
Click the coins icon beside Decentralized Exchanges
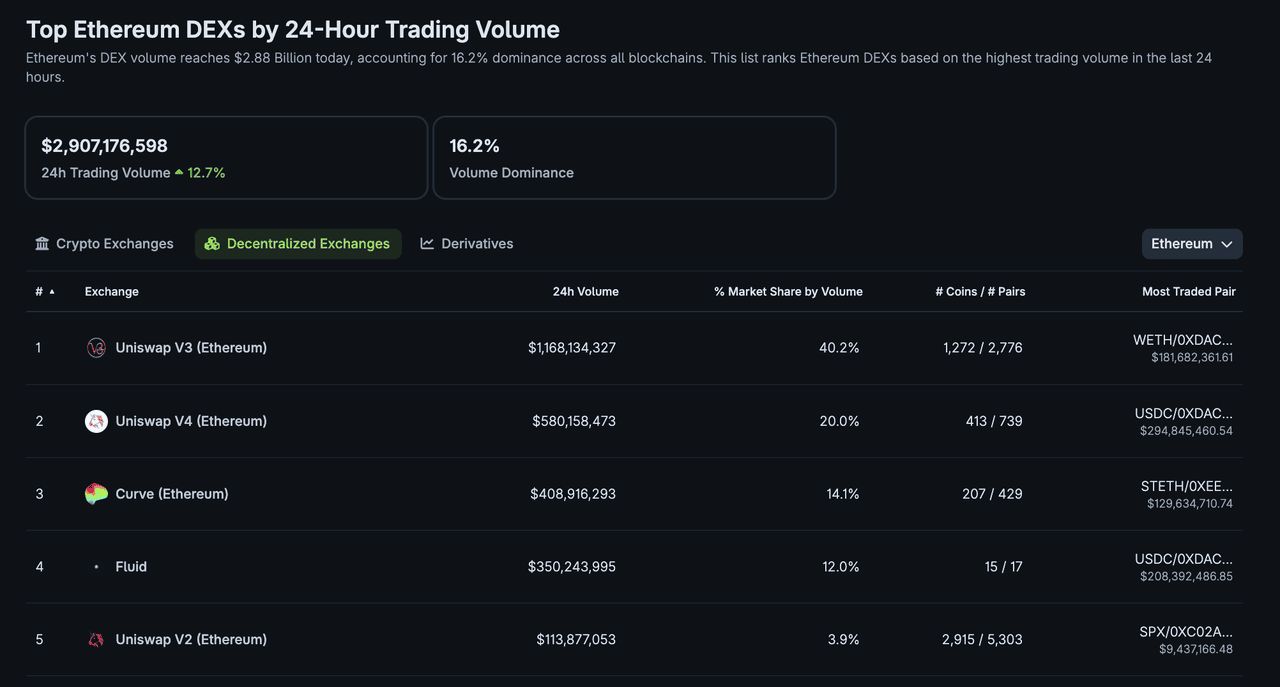point(212,244)
